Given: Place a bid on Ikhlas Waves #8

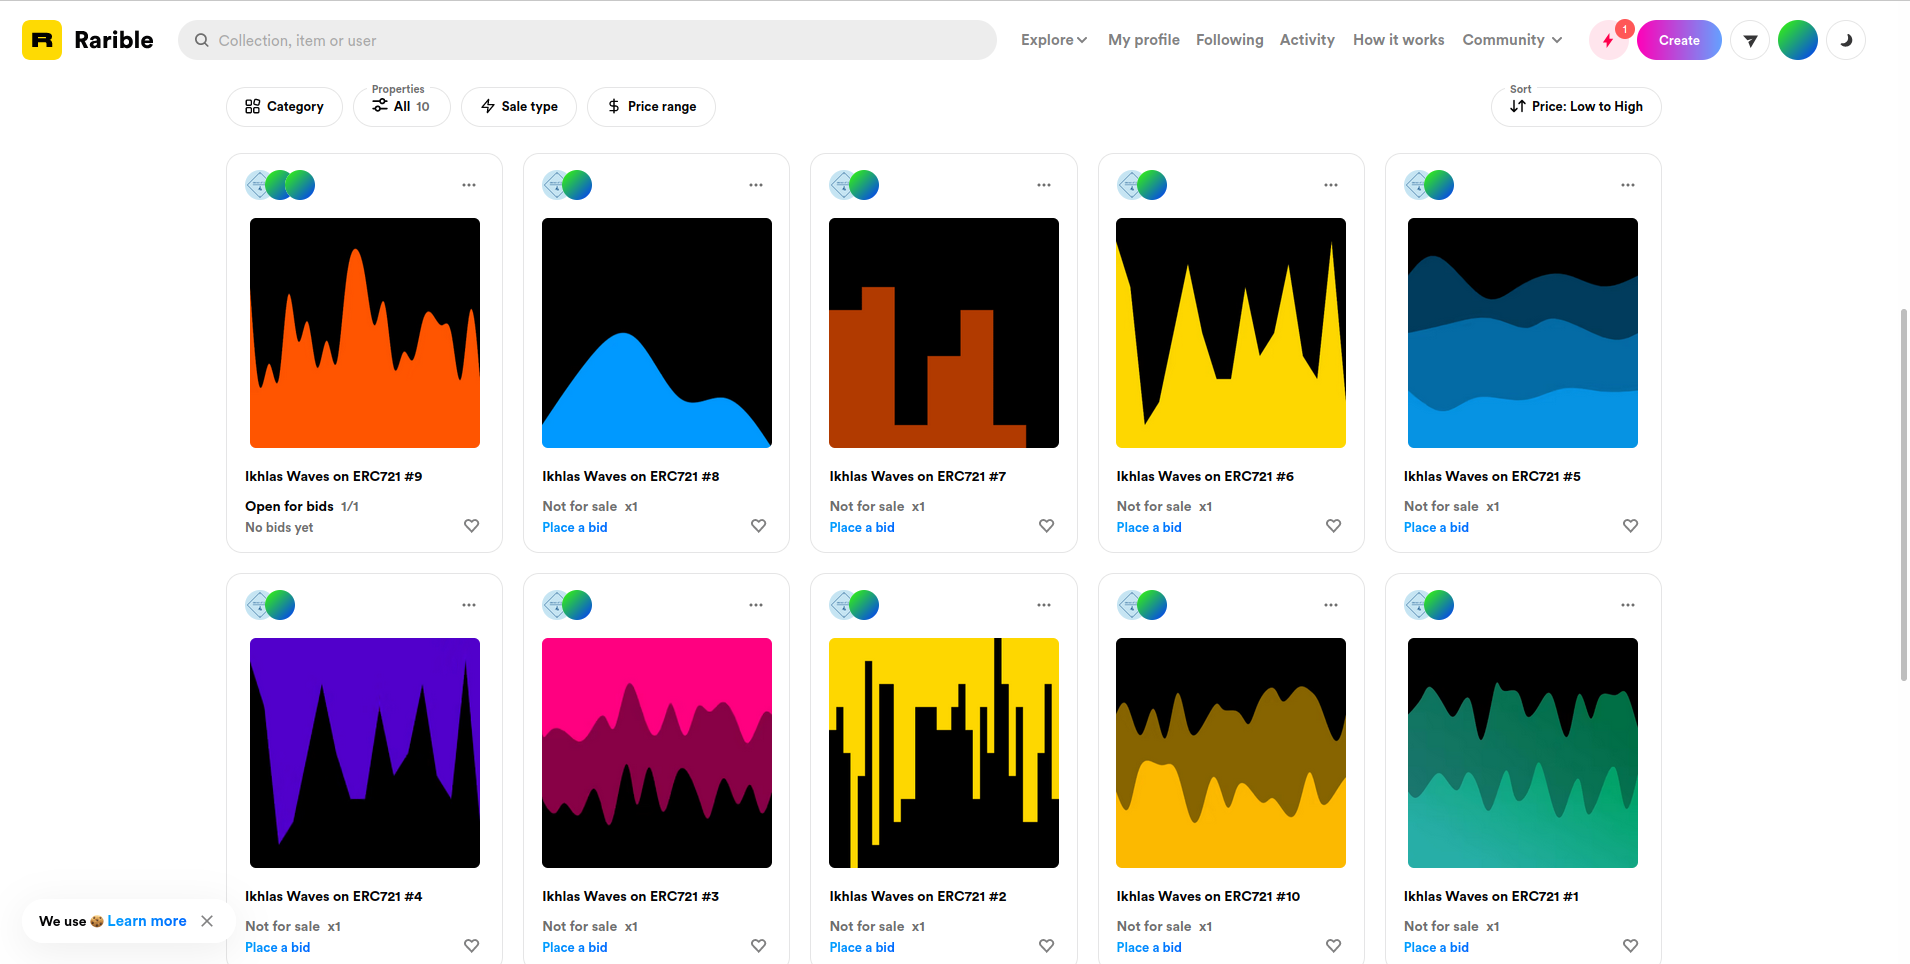Looking at the screenshot, I should coord(575,528).
